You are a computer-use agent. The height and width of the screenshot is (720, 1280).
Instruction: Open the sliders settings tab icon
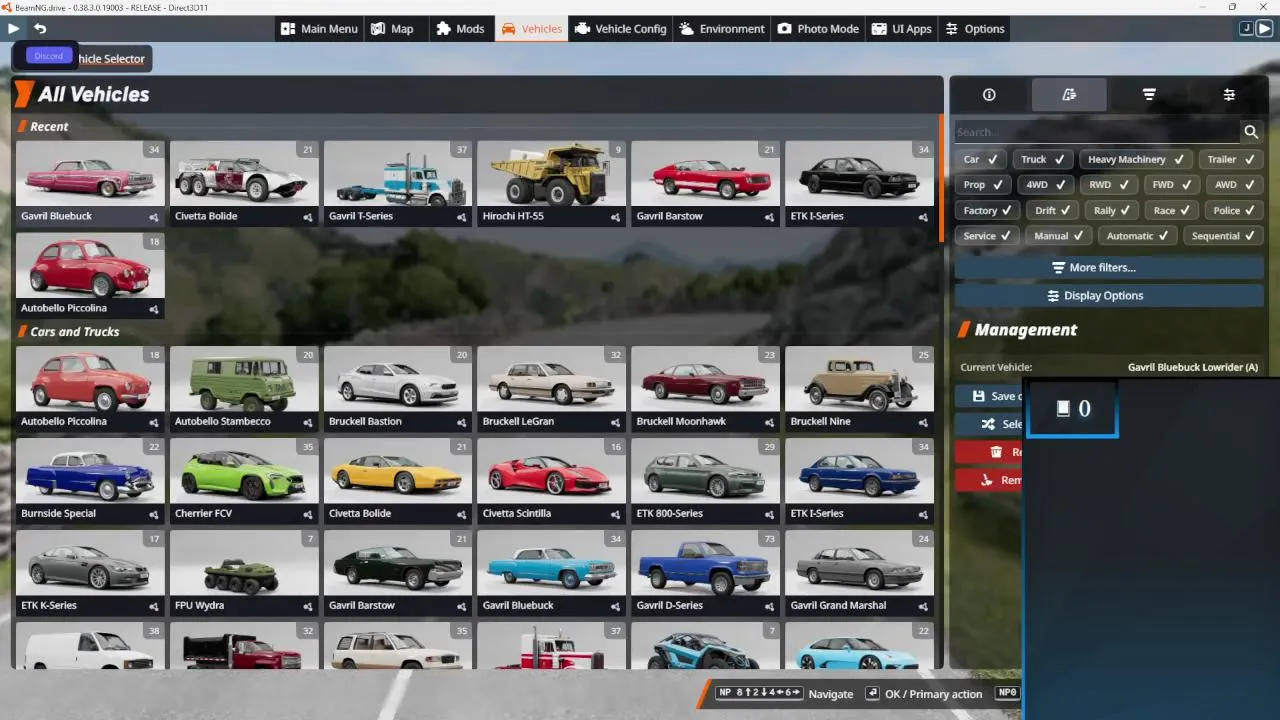1229,95
